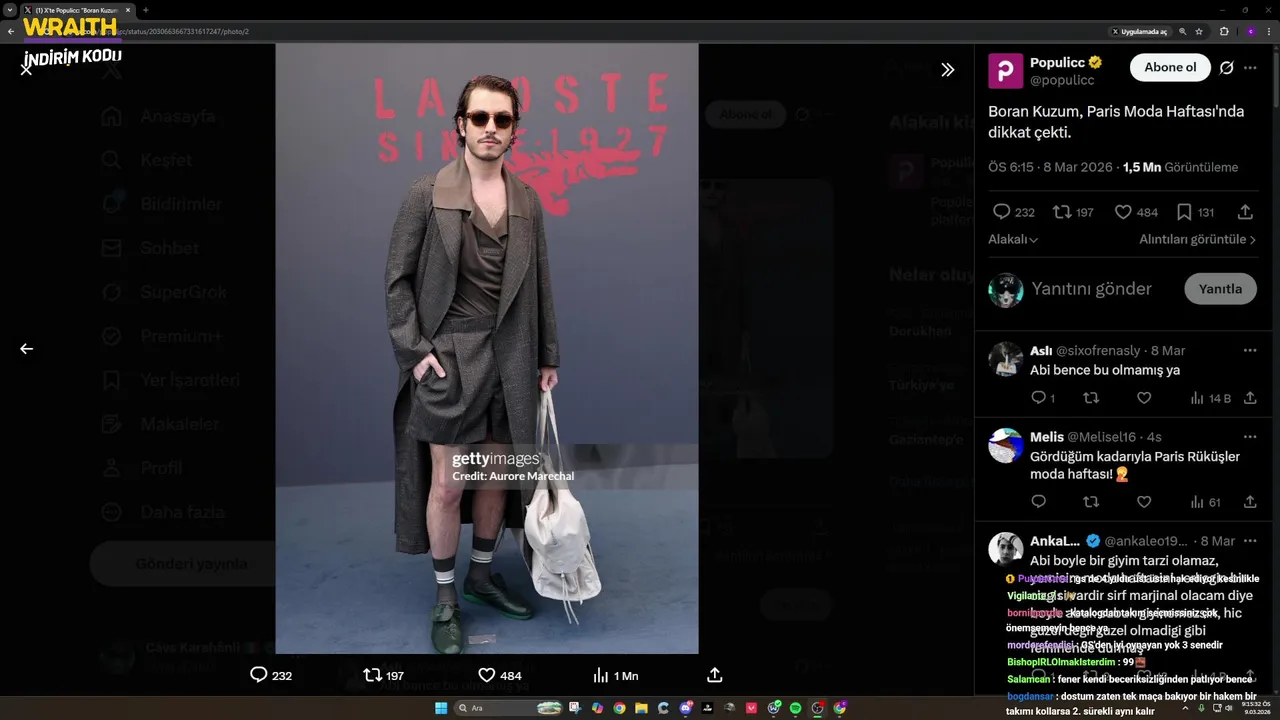Open AnkaL... user's profile avatar
Image resolution: width=1280 pixels, height=720 pixels.
[x=1005, y=549]
